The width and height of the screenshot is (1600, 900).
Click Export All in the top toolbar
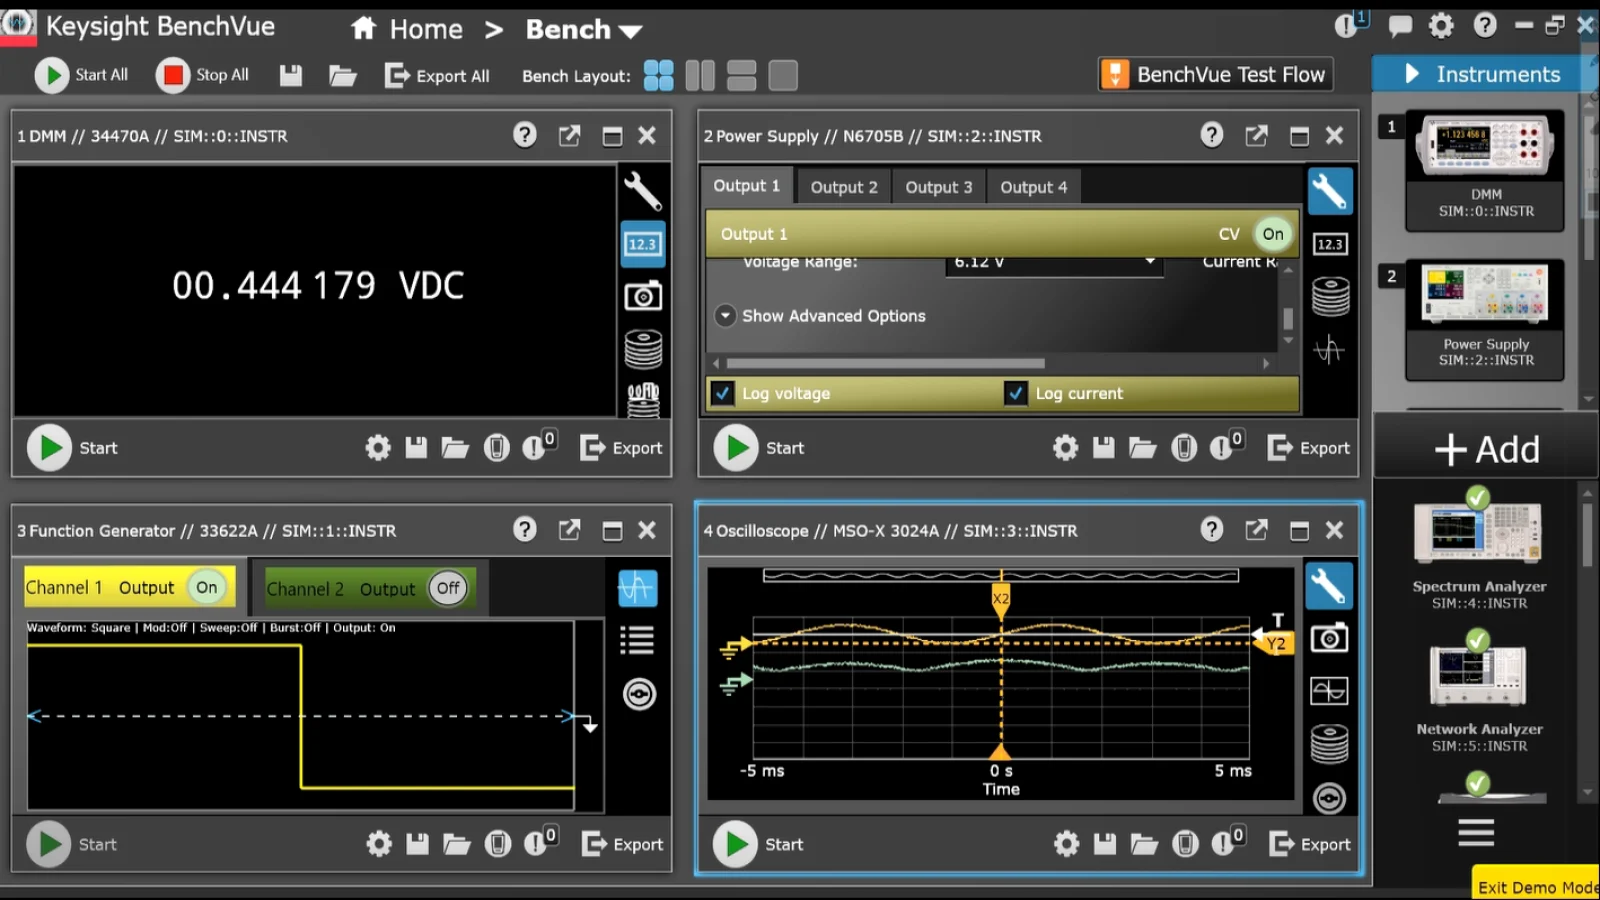click(437, 75)
